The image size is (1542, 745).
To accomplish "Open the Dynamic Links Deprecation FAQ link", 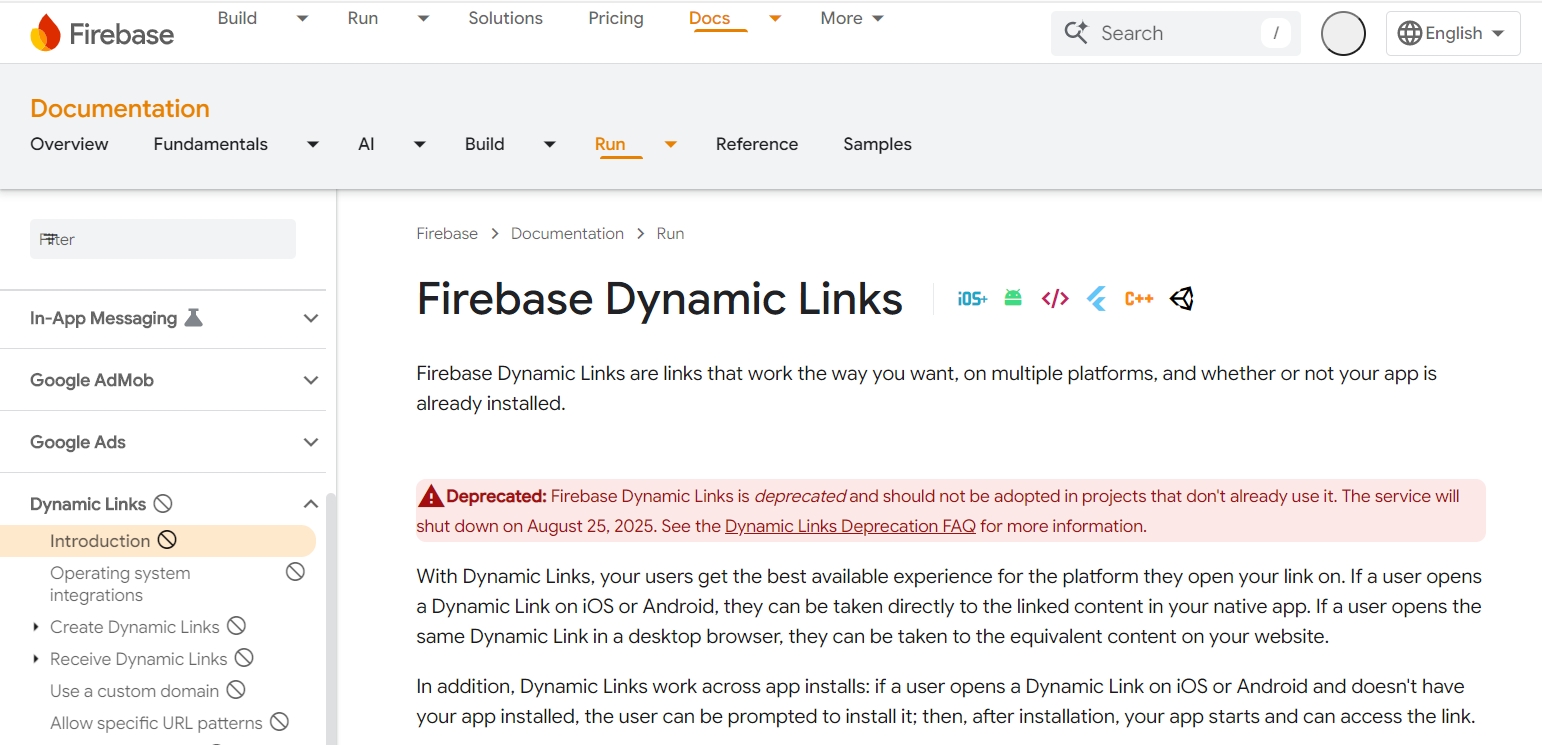I will 850,526.
